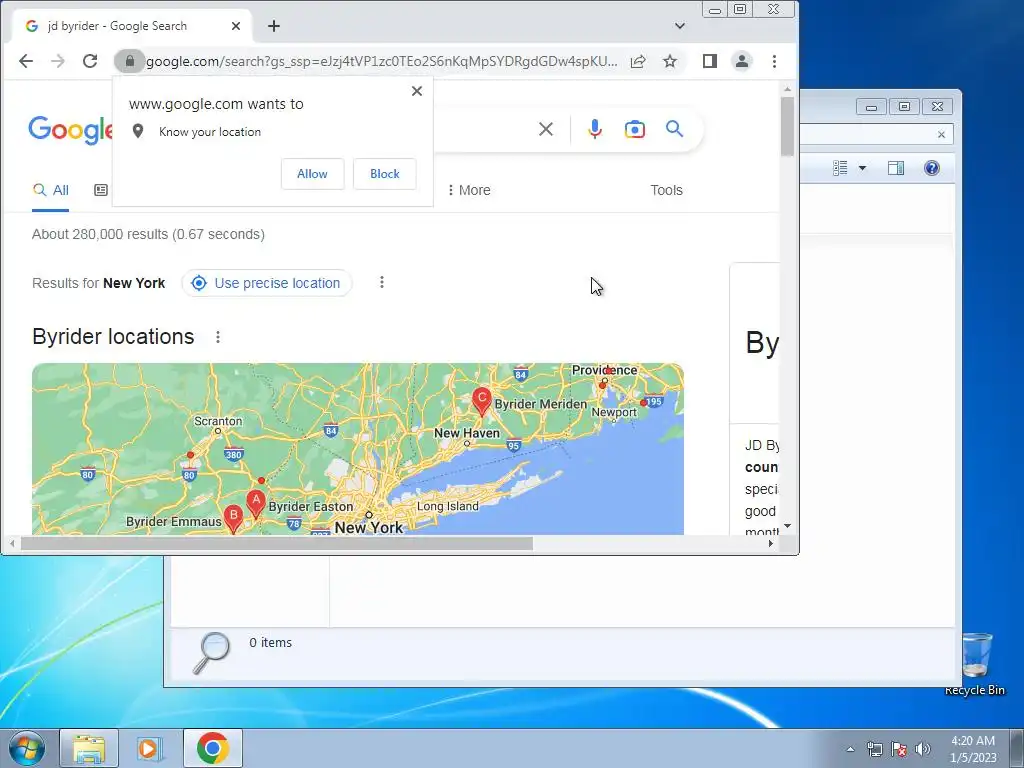Click Use precise location chip

tap(266, 283)
